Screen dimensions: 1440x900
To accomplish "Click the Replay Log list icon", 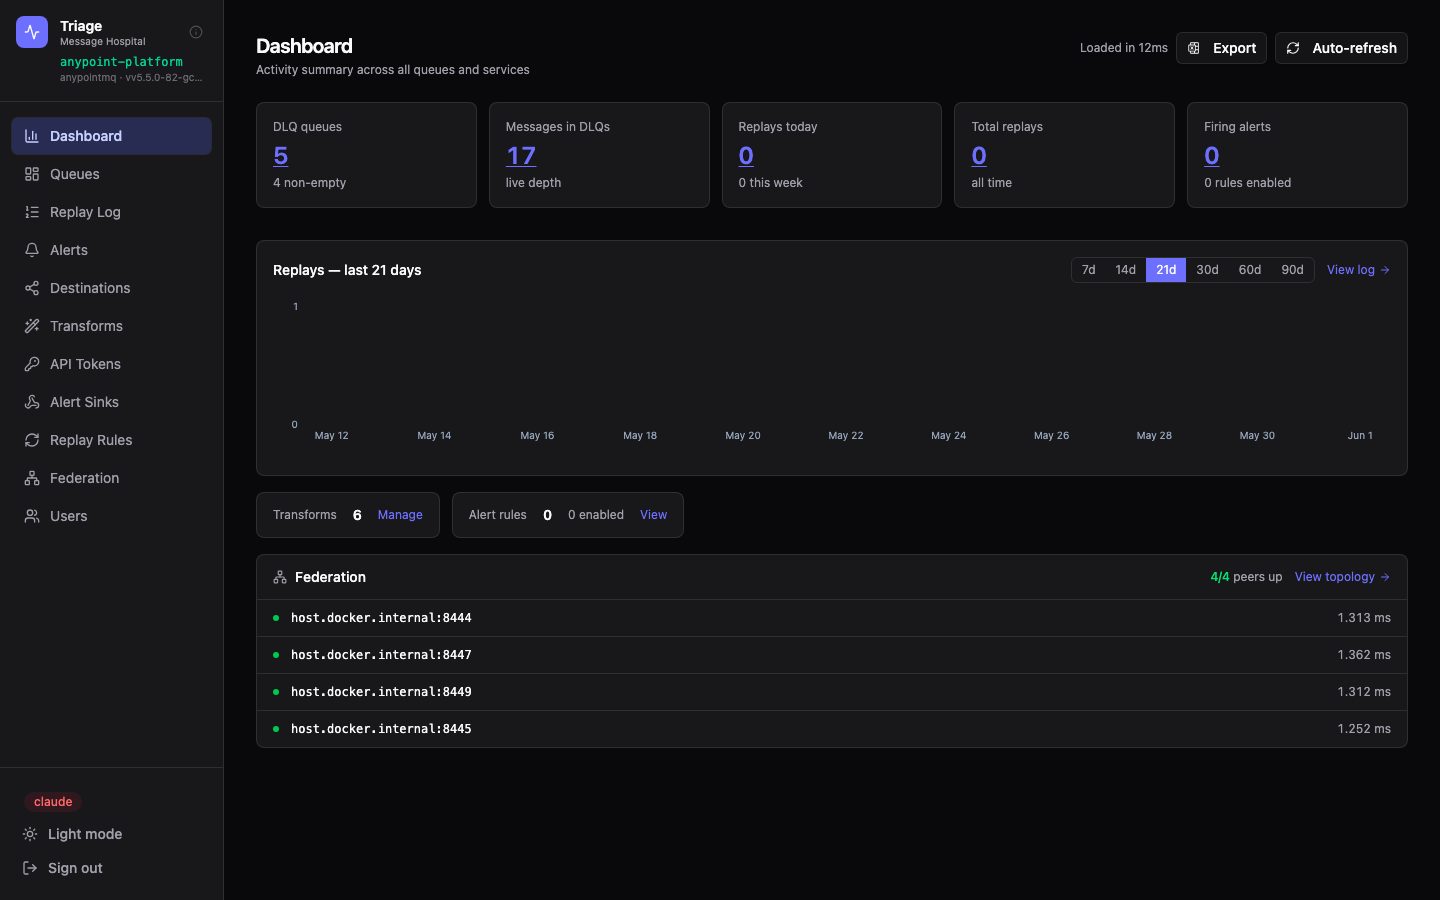I will [x=32, y=212].
